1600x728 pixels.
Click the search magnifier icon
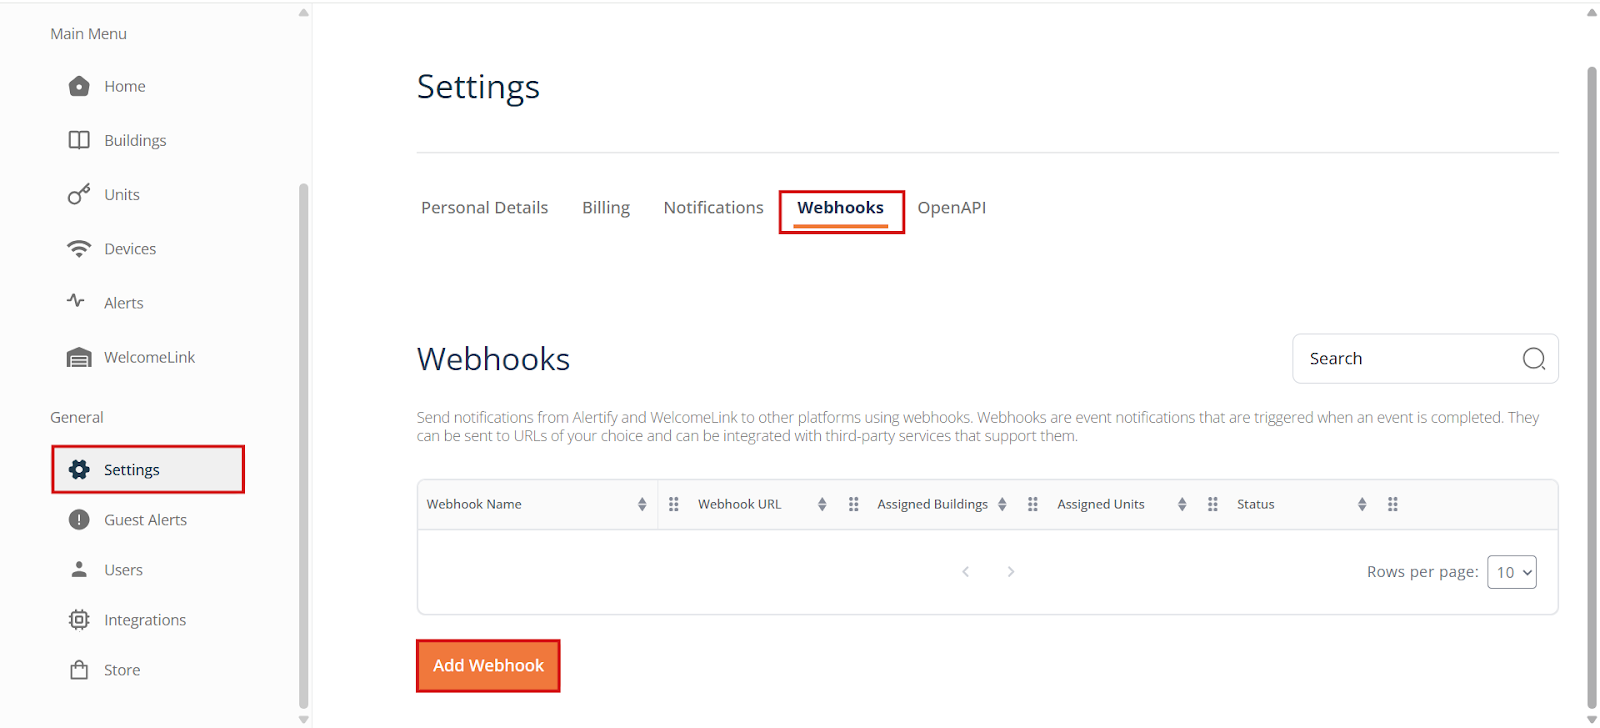tap(1533, 359)
